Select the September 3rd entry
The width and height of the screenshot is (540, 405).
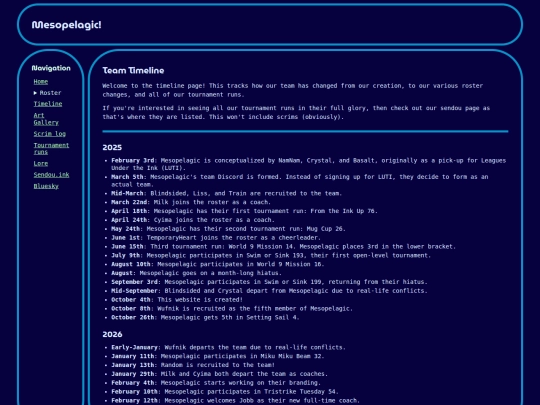tap(269, 282)
